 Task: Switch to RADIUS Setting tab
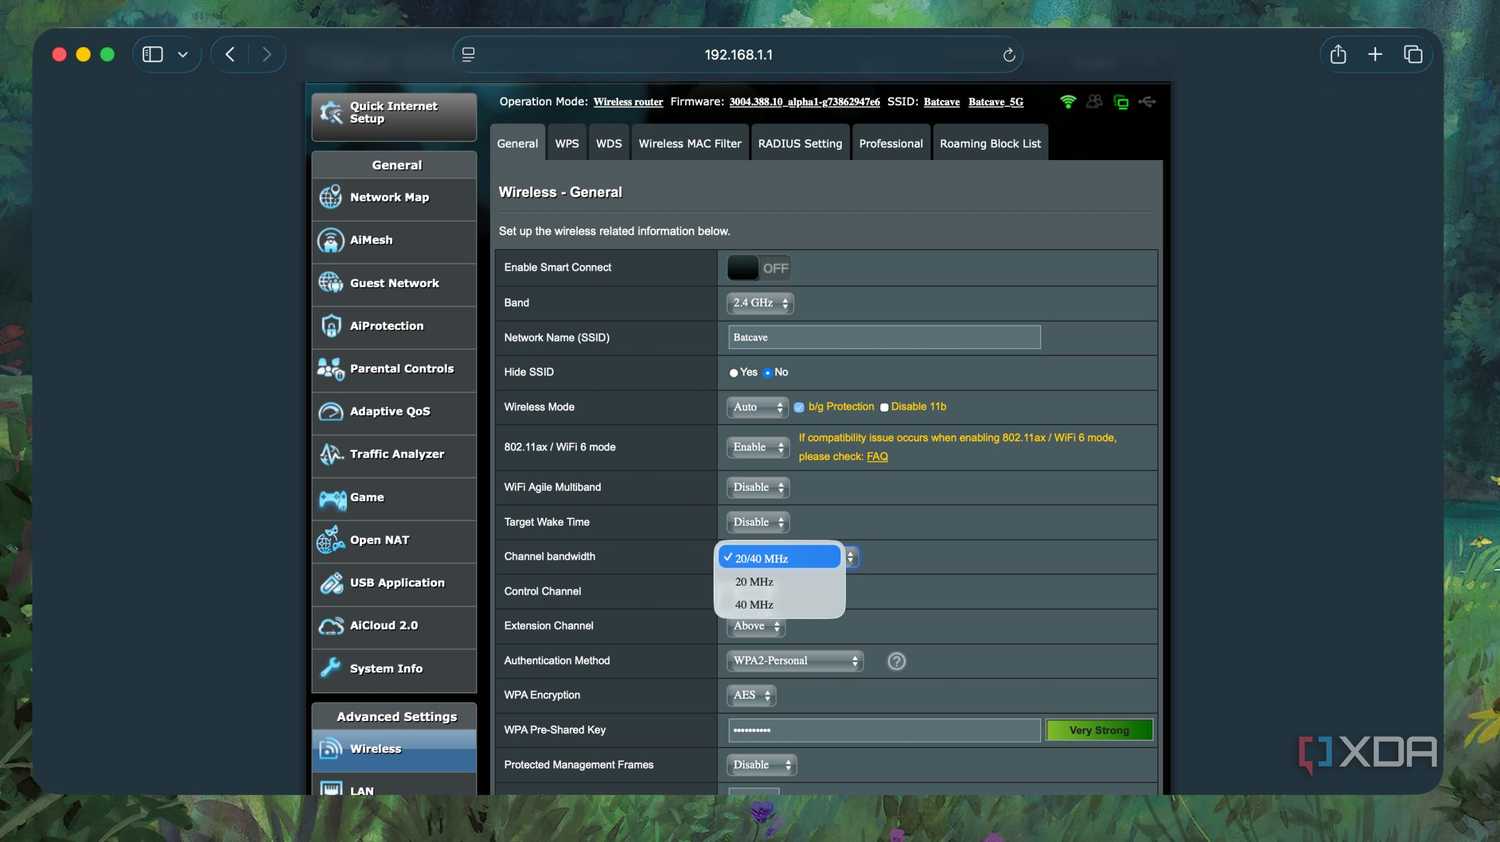click(x=800, y=143)
